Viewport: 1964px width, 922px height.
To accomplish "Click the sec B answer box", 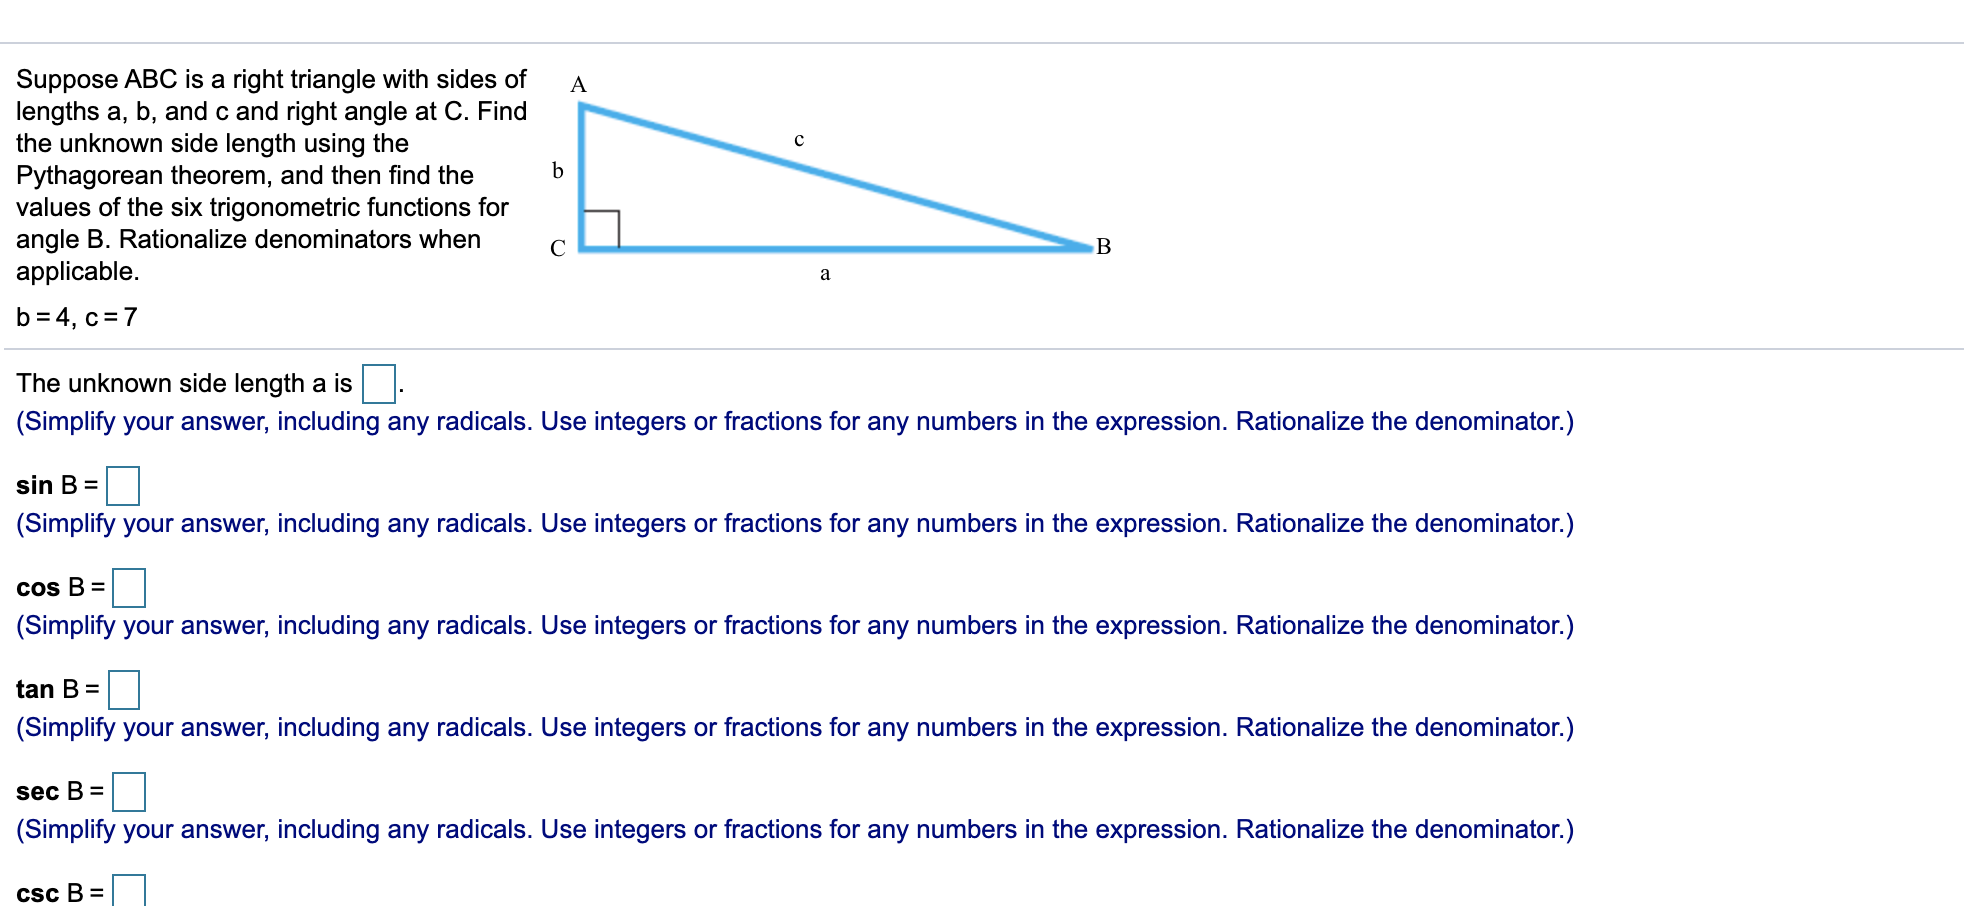I will tap(129, 793).
